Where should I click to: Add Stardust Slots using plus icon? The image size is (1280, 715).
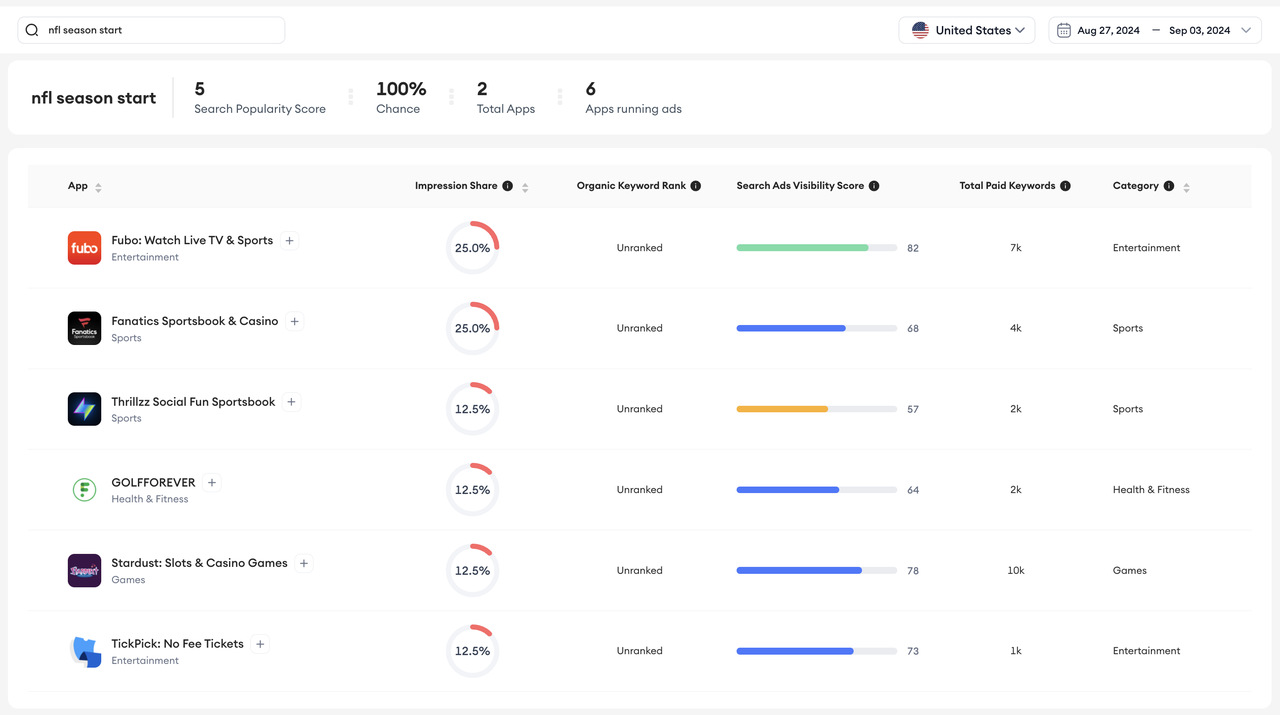click(x=305, y=563)
